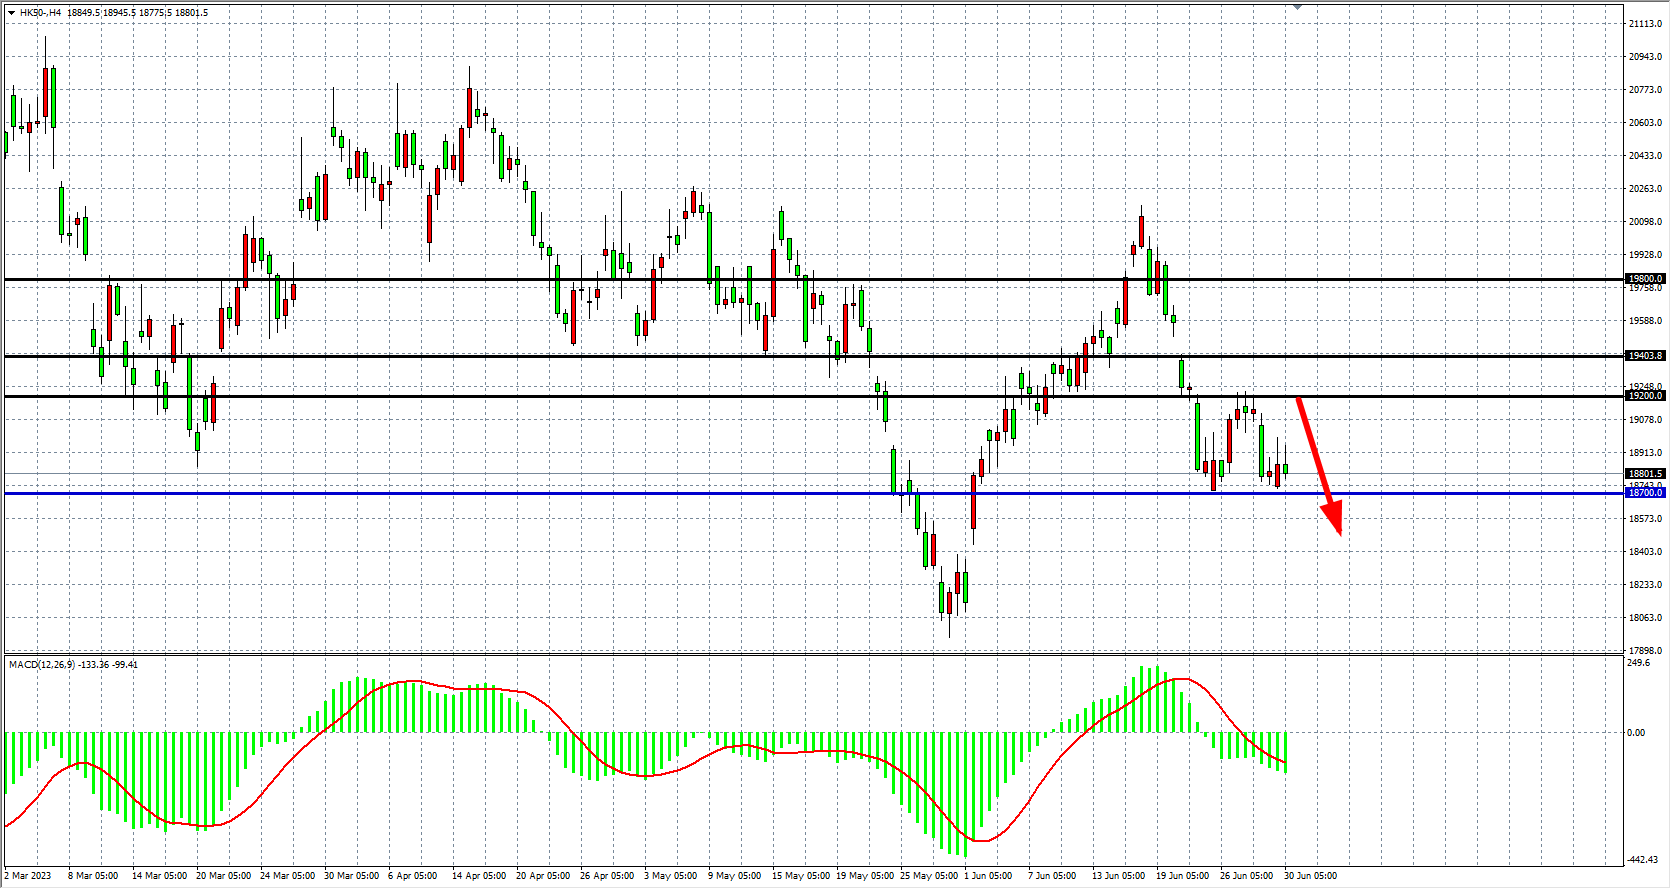This screenshot has width=1671, height=889.
Task: Click the red MACD signal line peak
Action: (1181, 679)
